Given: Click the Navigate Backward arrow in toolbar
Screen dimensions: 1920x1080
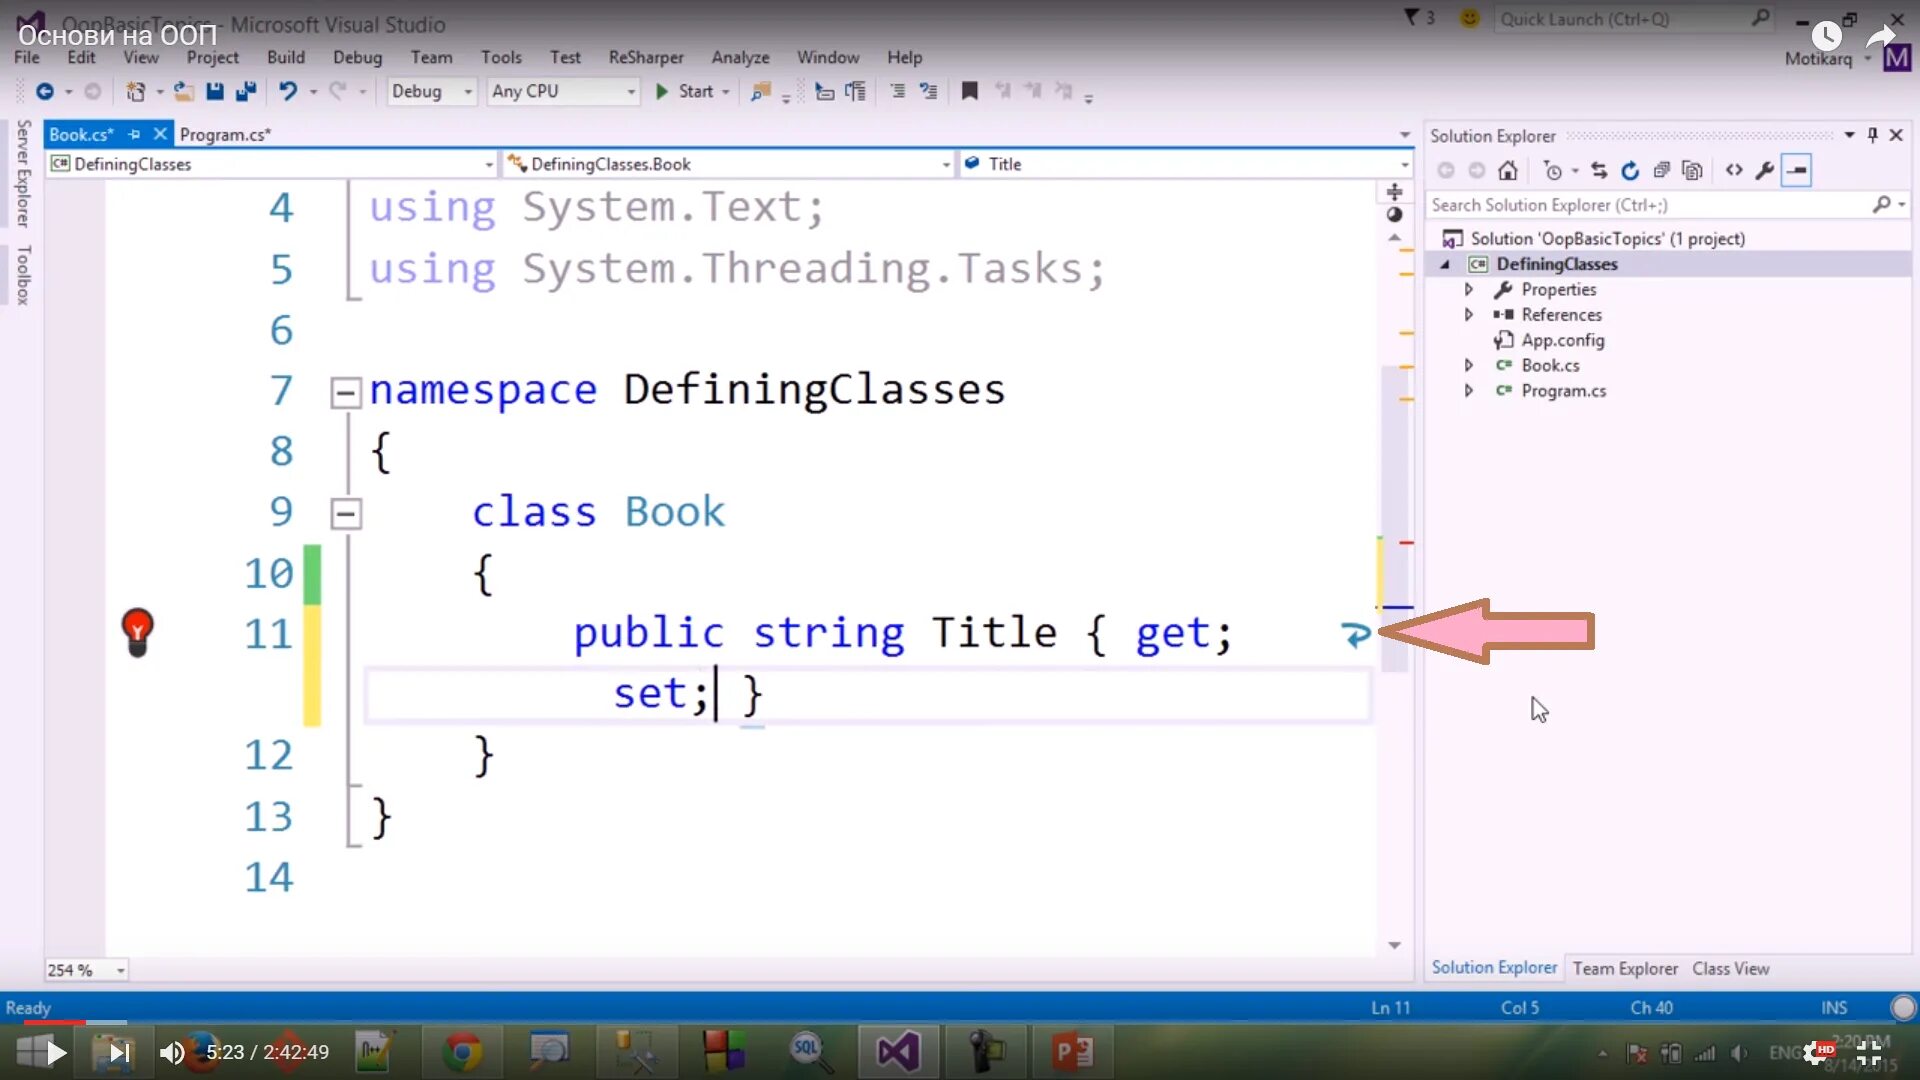Looking at the screenshot, I should pos(45,92).
